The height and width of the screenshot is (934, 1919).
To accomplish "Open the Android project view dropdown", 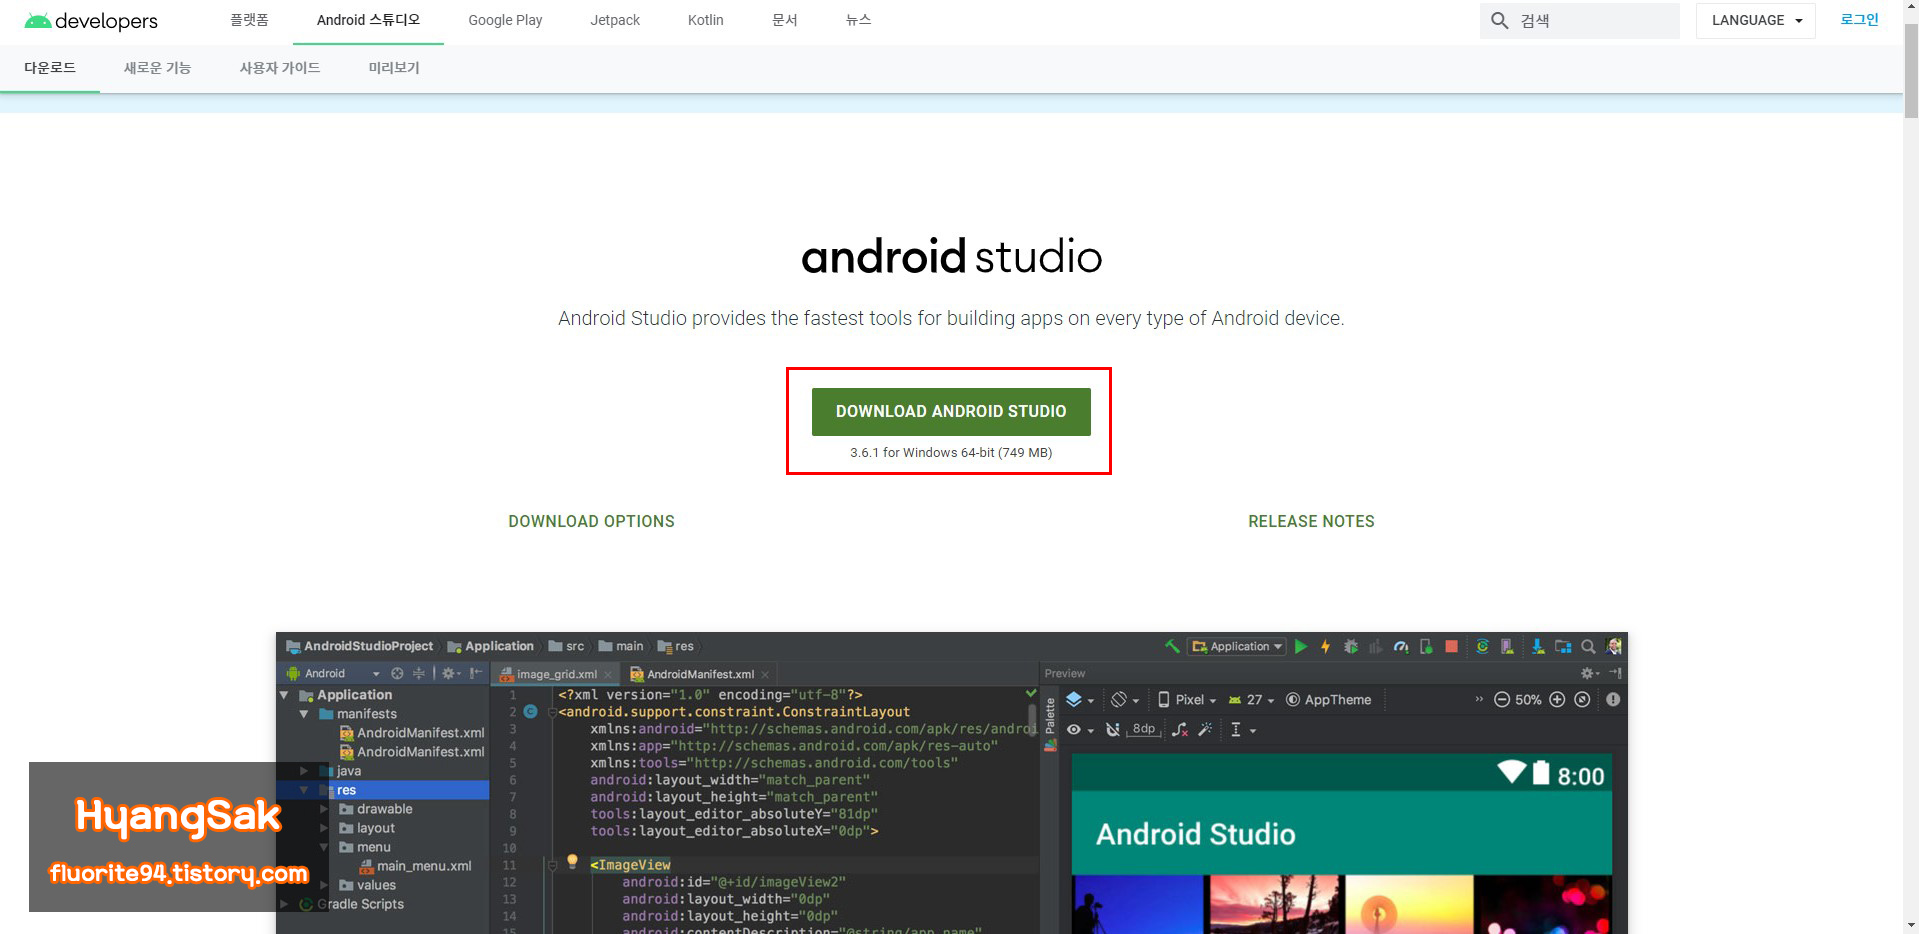I will pos(332,673).
